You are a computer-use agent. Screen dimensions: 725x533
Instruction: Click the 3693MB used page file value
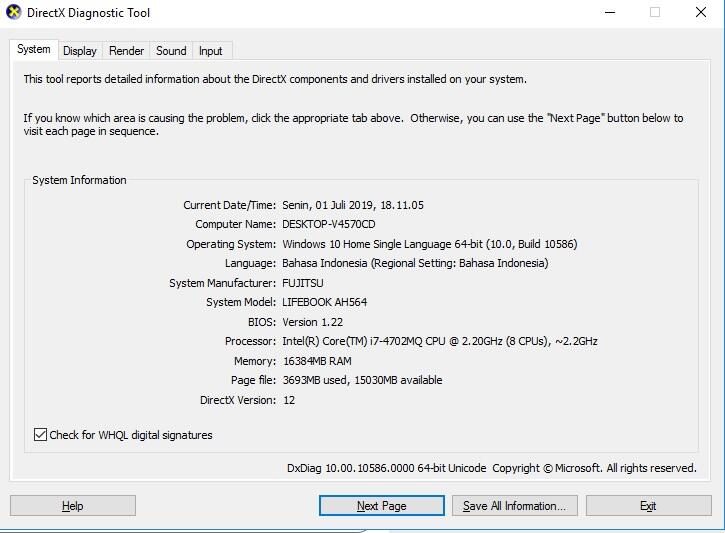point(362,380)
